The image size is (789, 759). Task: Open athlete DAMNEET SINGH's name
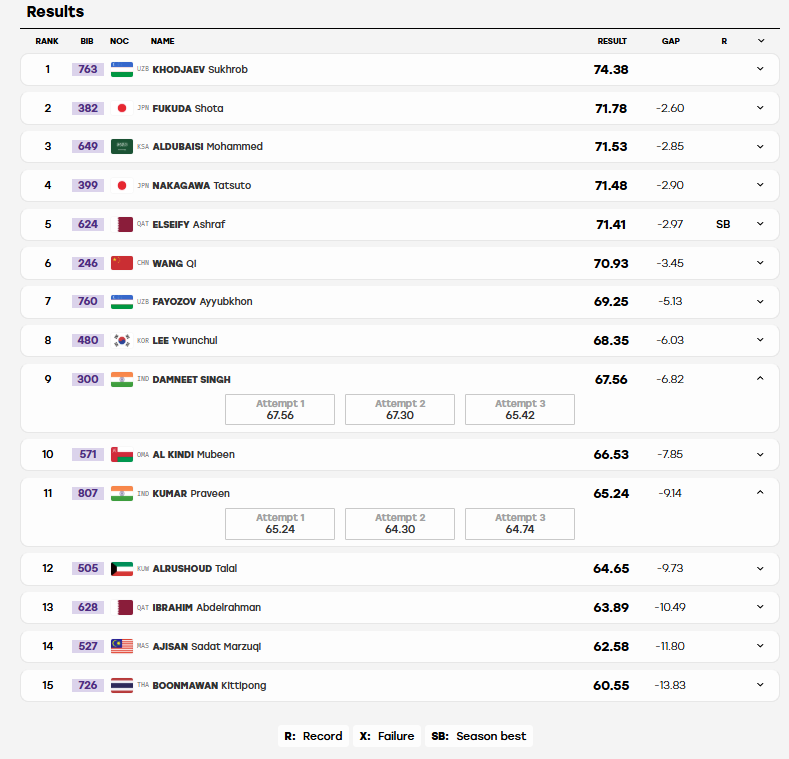(191, 380)
